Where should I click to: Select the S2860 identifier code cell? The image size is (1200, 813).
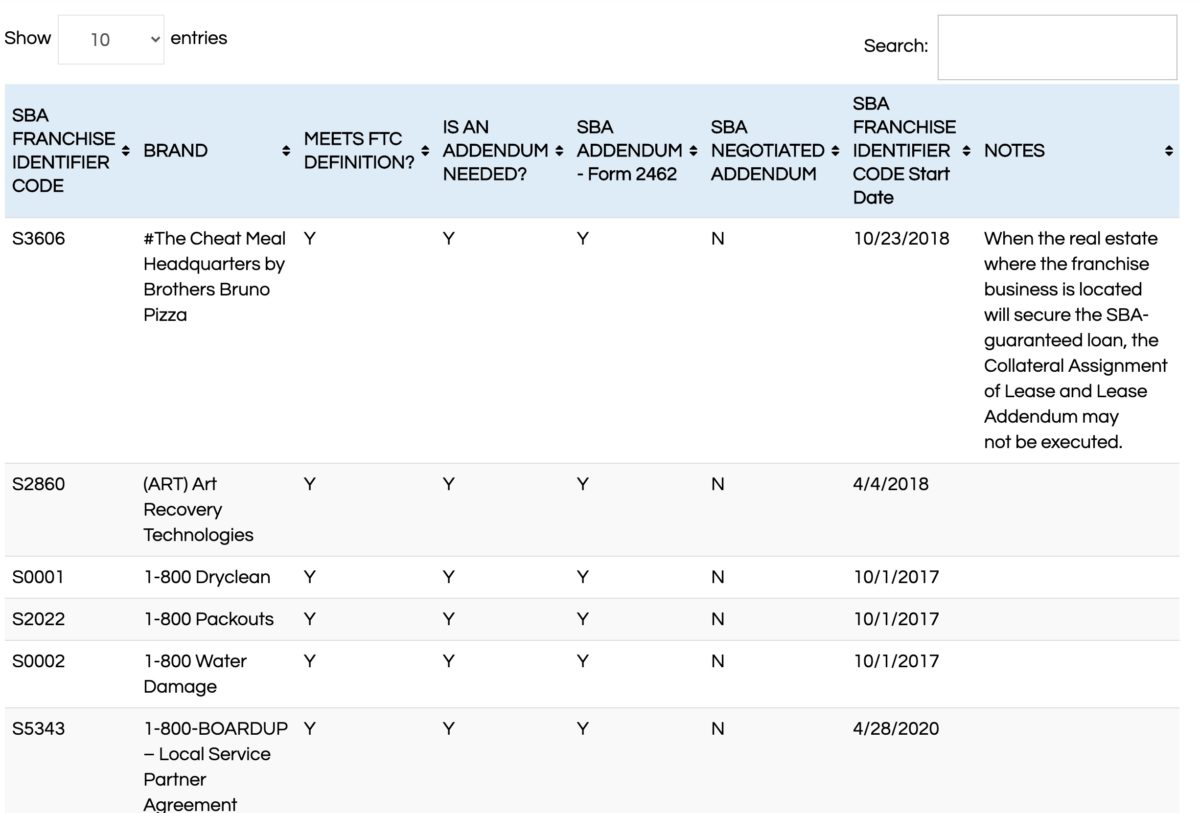38,484
